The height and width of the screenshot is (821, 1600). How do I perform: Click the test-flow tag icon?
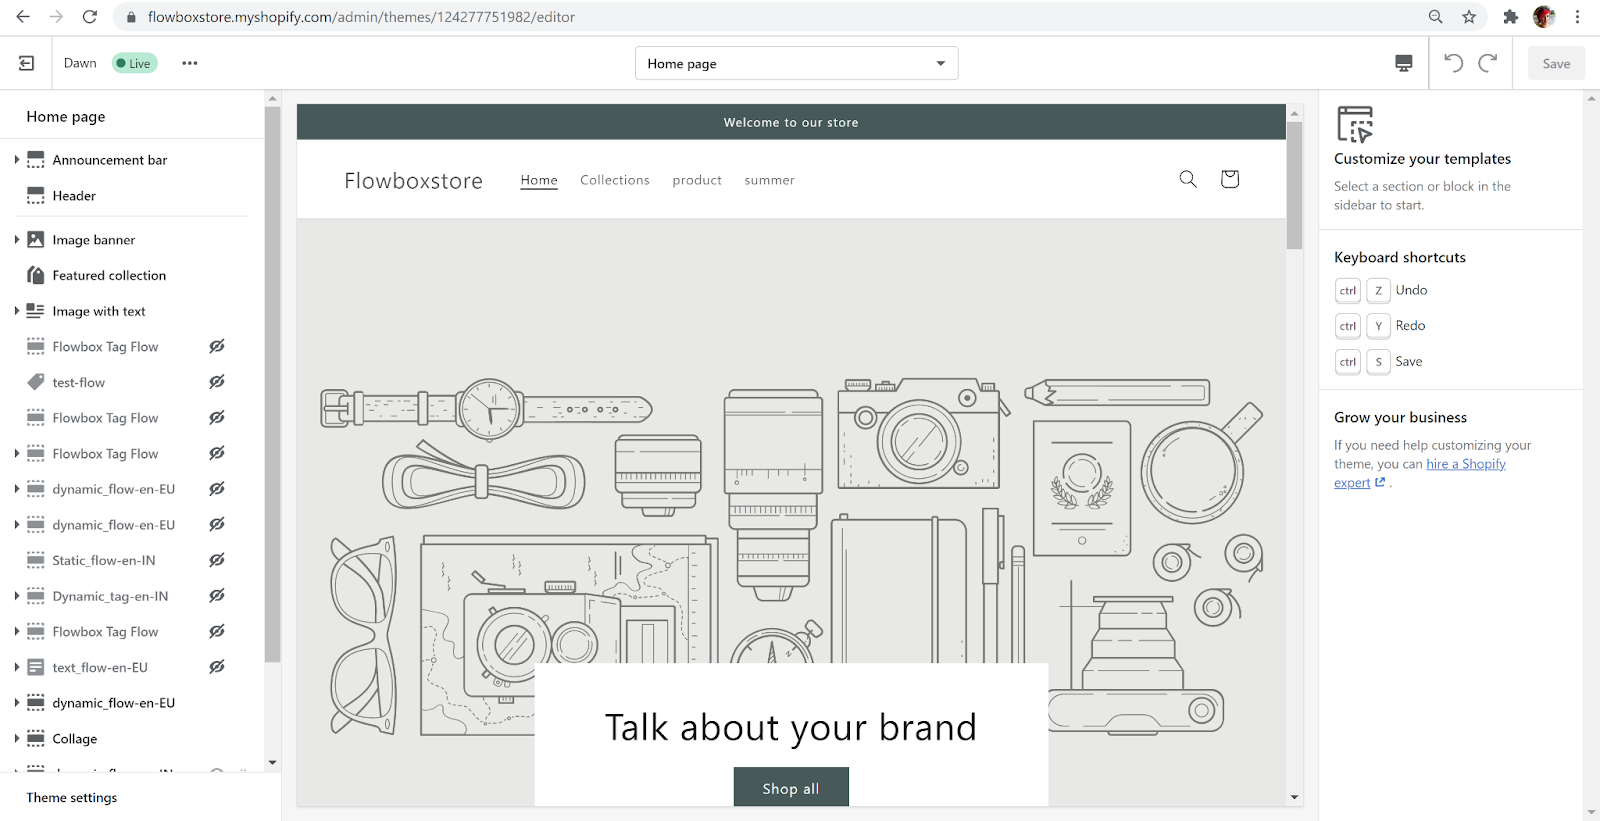tap(36, 382)
